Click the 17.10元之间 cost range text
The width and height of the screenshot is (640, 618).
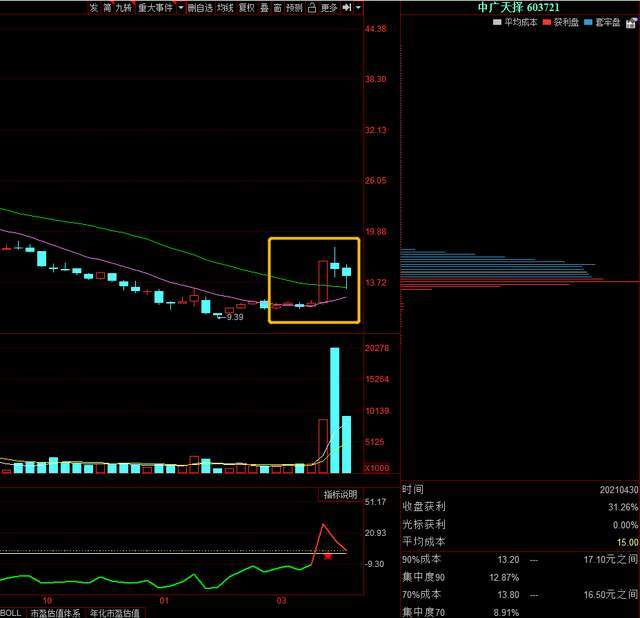click(x=611, y=560)
